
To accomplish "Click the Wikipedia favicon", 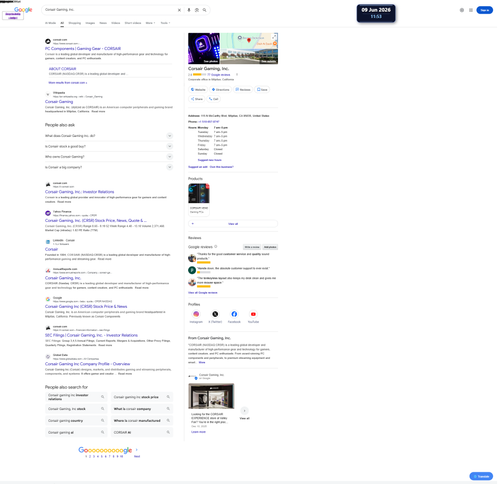I will click(48, 94).
